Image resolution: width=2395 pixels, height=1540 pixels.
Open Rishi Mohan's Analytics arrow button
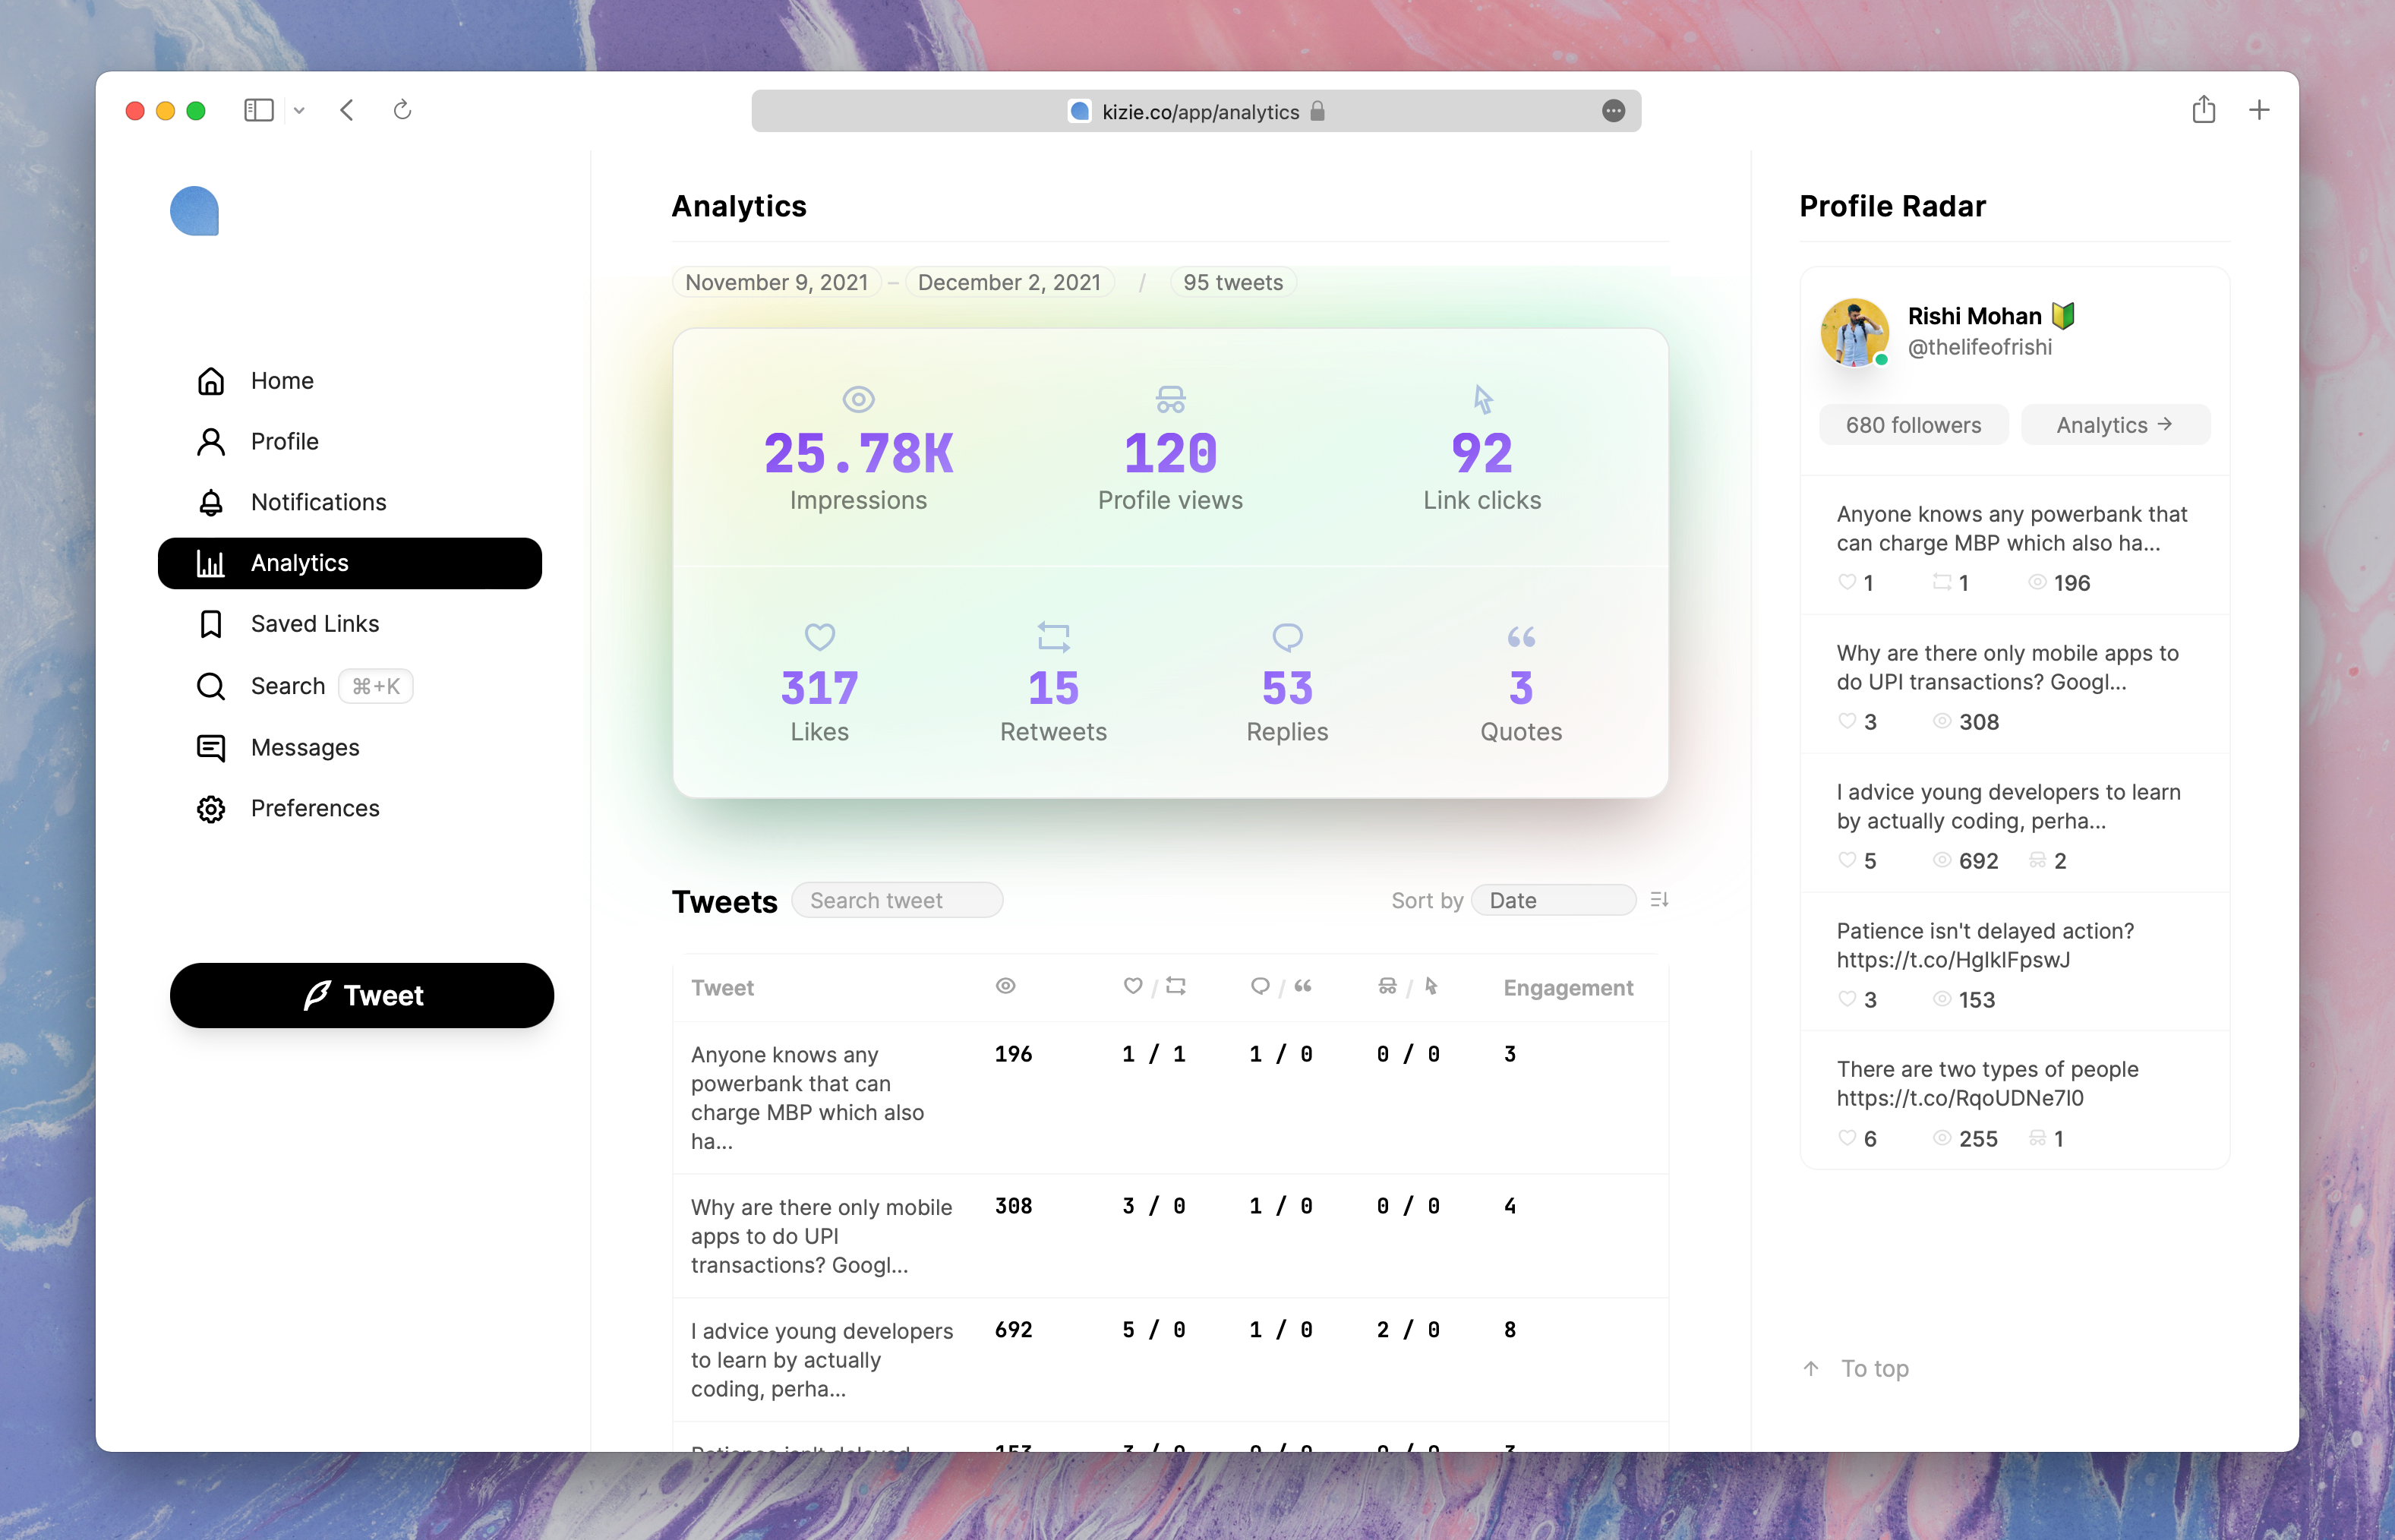click(x=2114, y=425)
